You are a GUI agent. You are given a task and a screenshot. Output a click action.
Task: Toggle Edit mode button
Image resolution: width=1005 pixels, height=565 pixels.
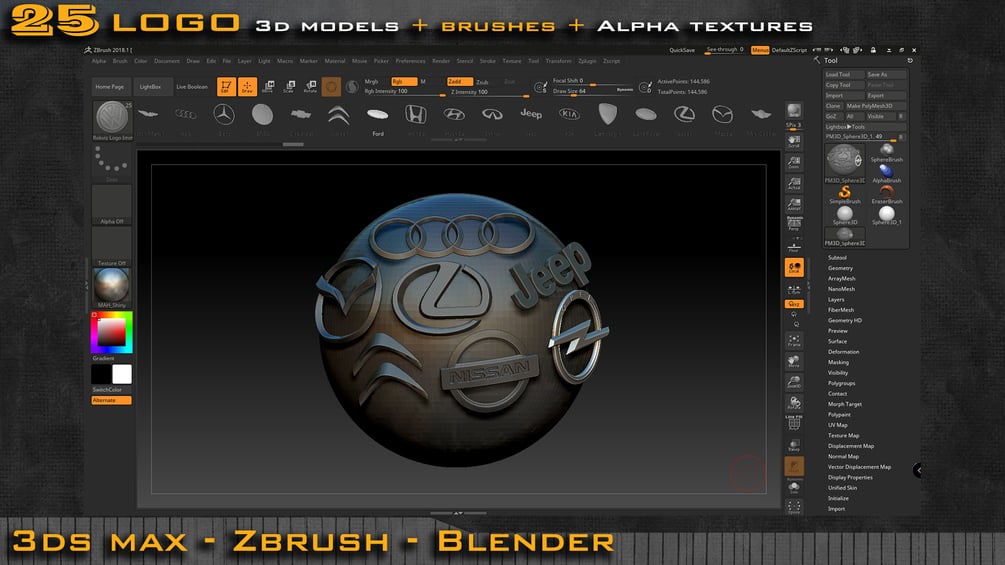(226, 86)
